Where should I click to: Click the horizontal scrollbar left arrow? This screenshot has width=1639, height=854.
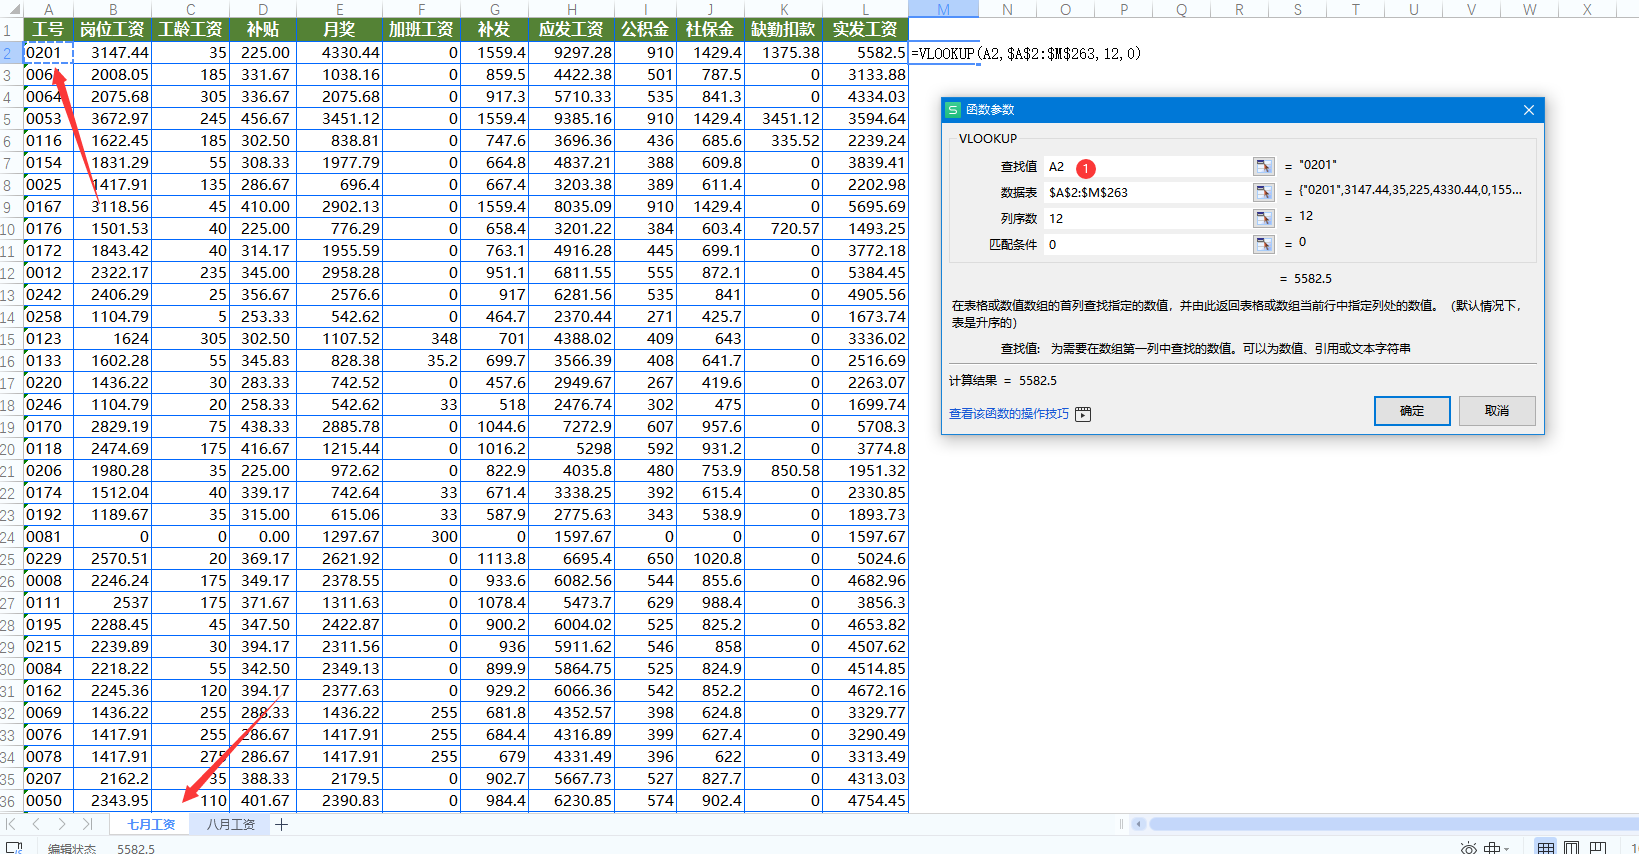(x=1138, y=824)
